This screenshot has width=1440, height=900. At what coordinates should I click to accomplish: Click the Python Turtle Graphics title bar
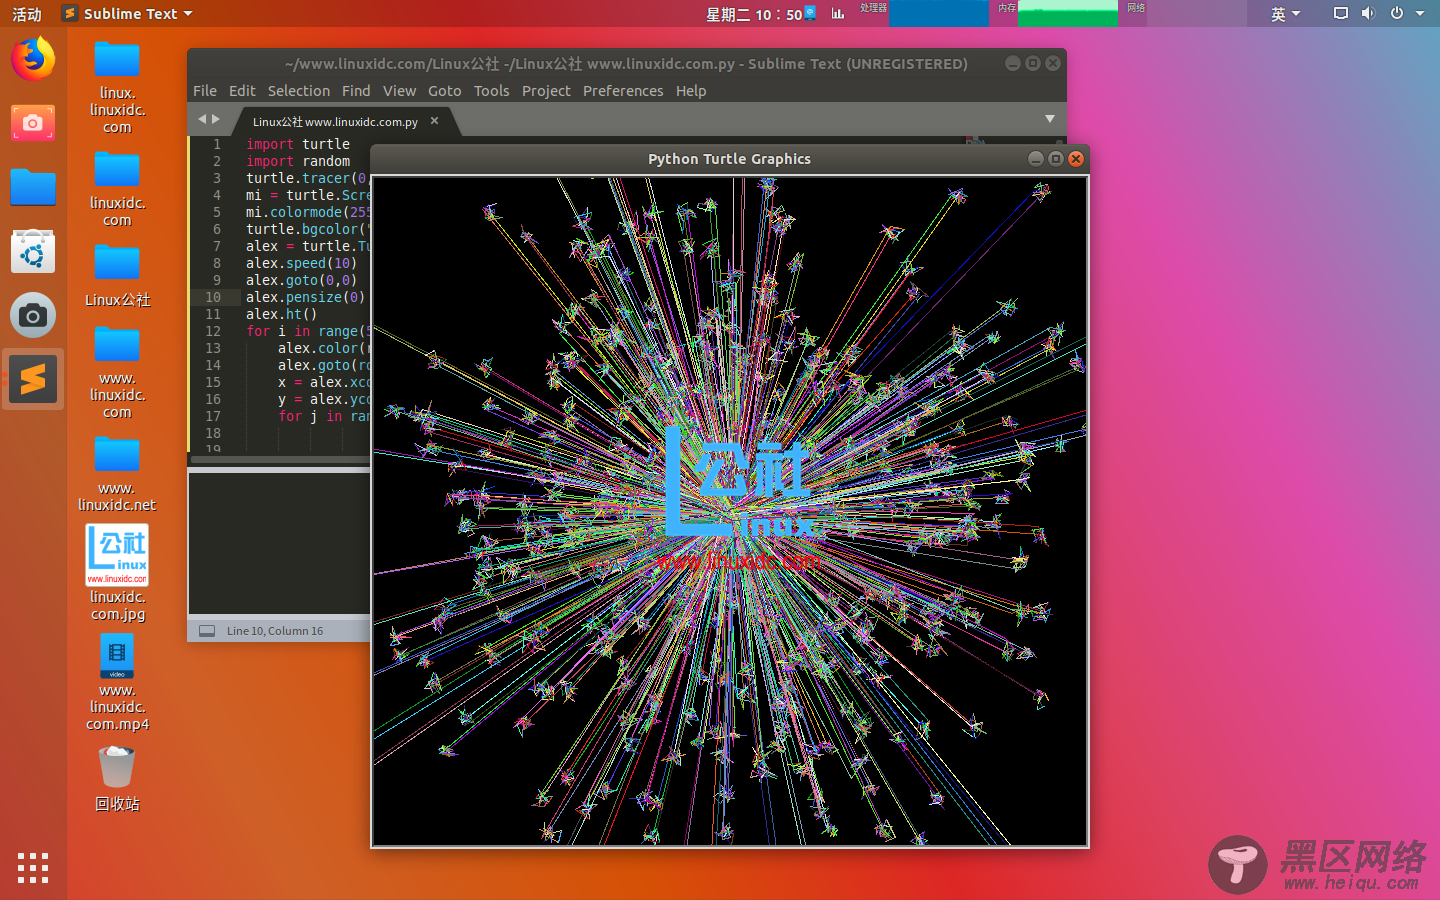point(729,159)
